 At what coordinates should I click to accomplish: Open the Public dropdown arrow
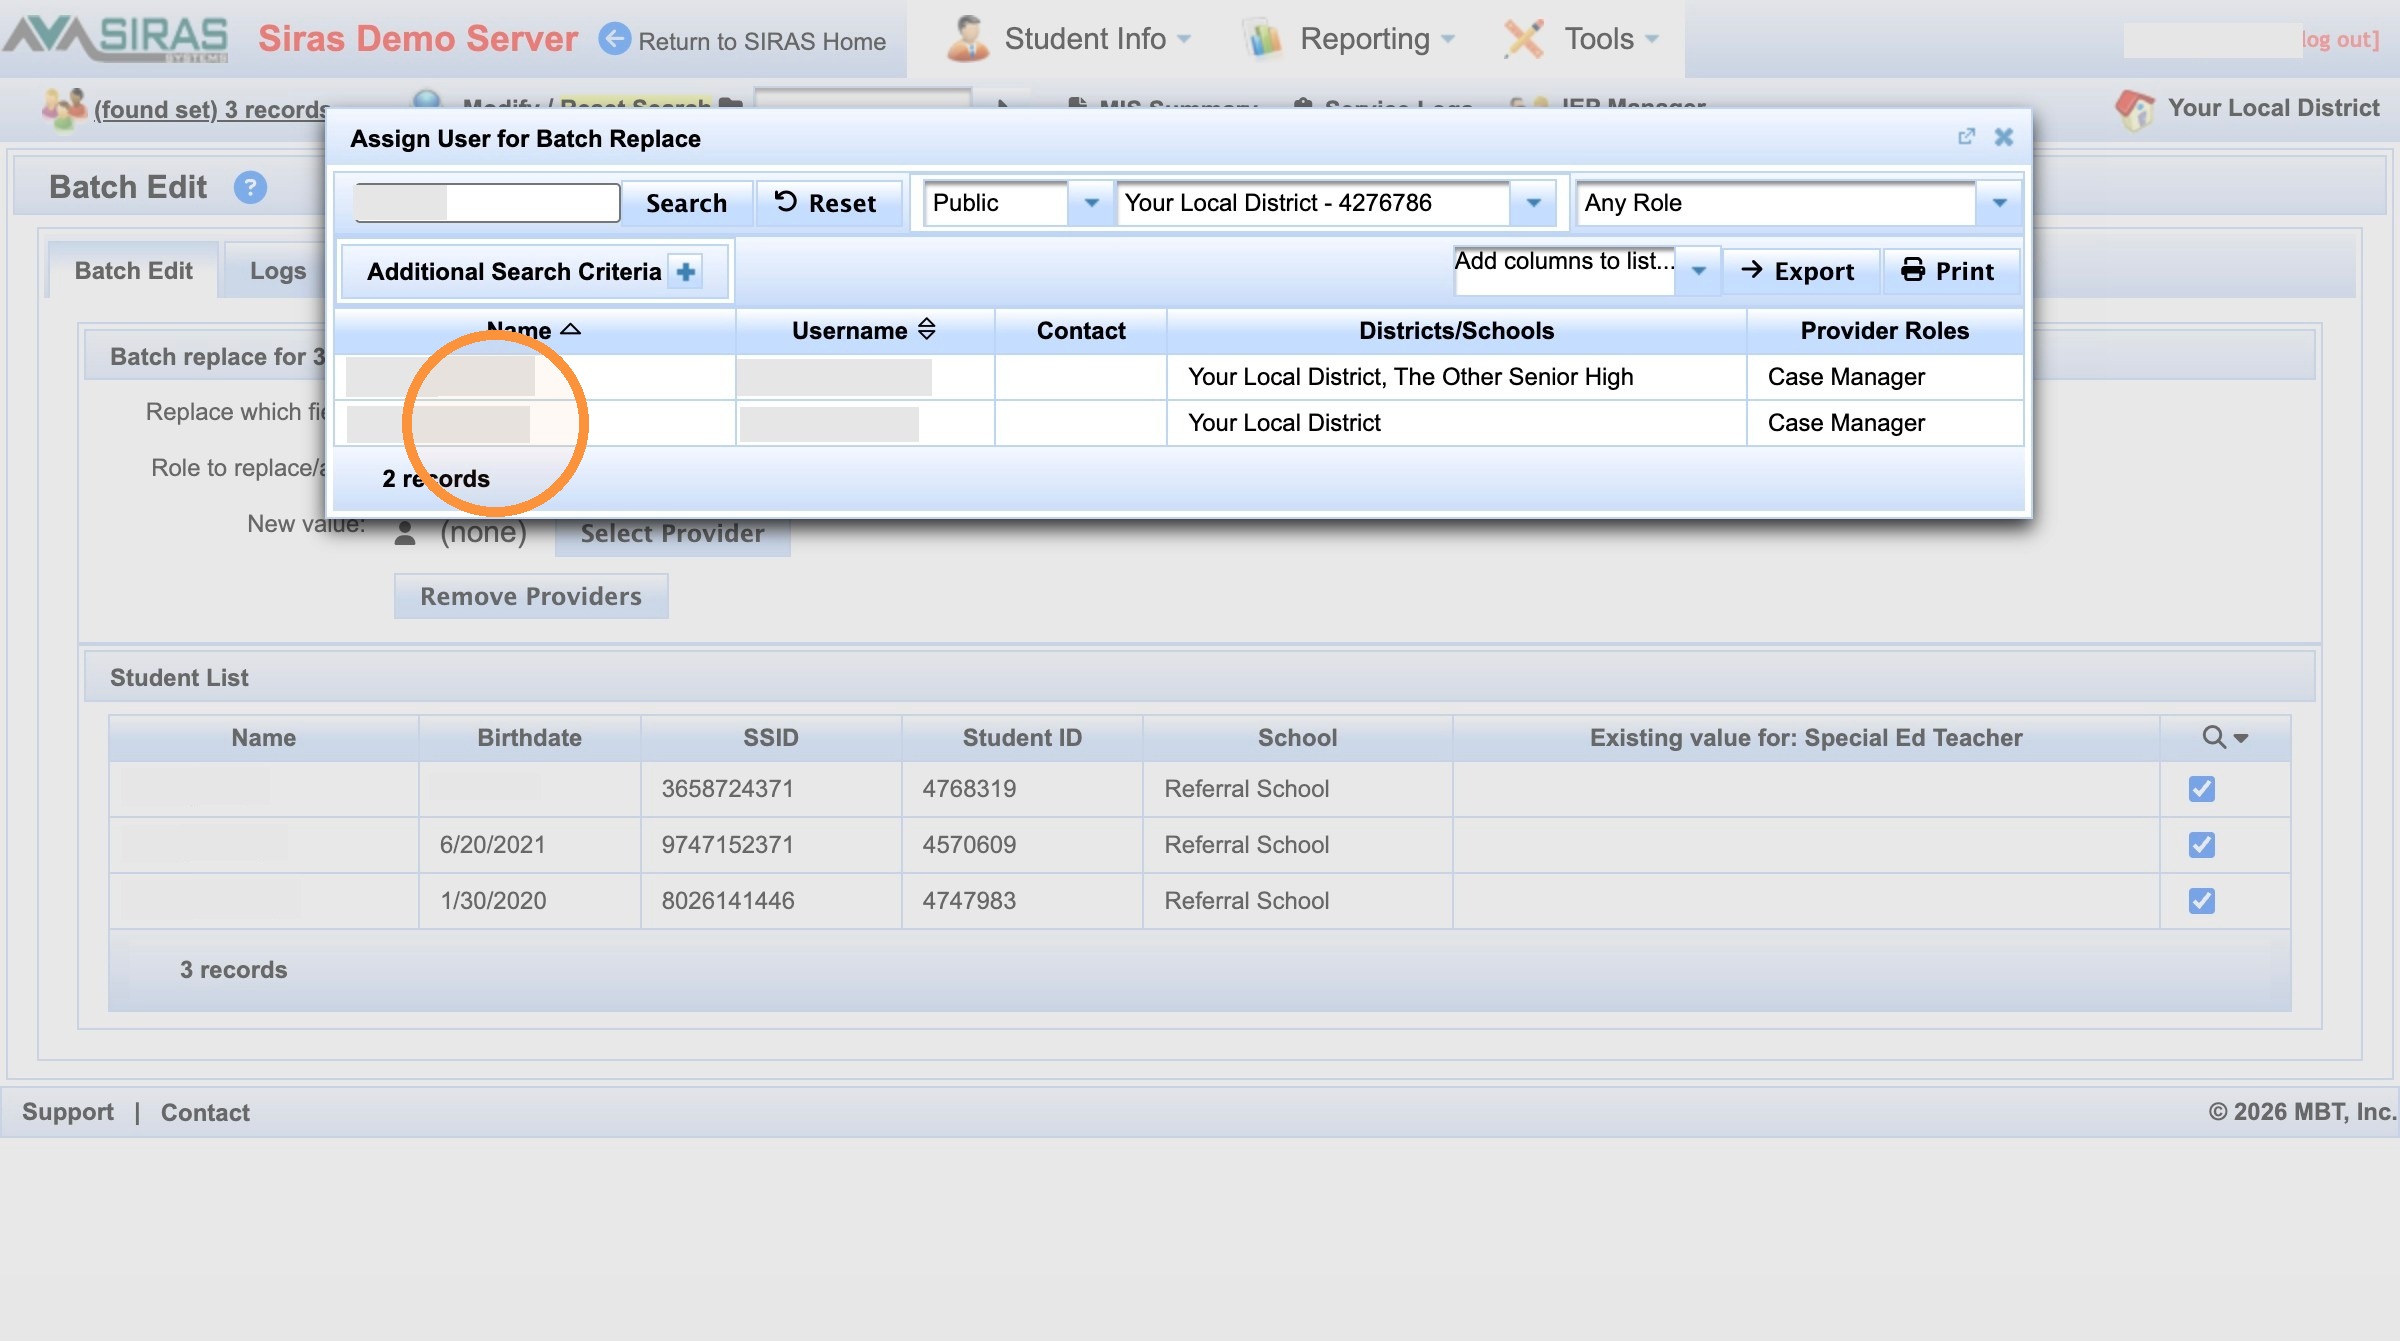1091,203
